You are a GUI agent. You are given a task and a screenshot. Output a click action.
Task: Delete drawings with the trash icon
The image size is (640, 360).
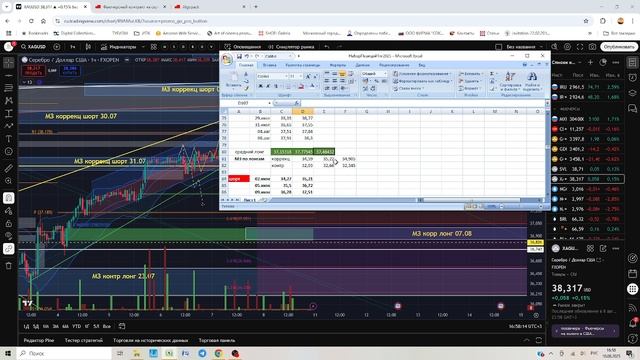click(9, 266)
